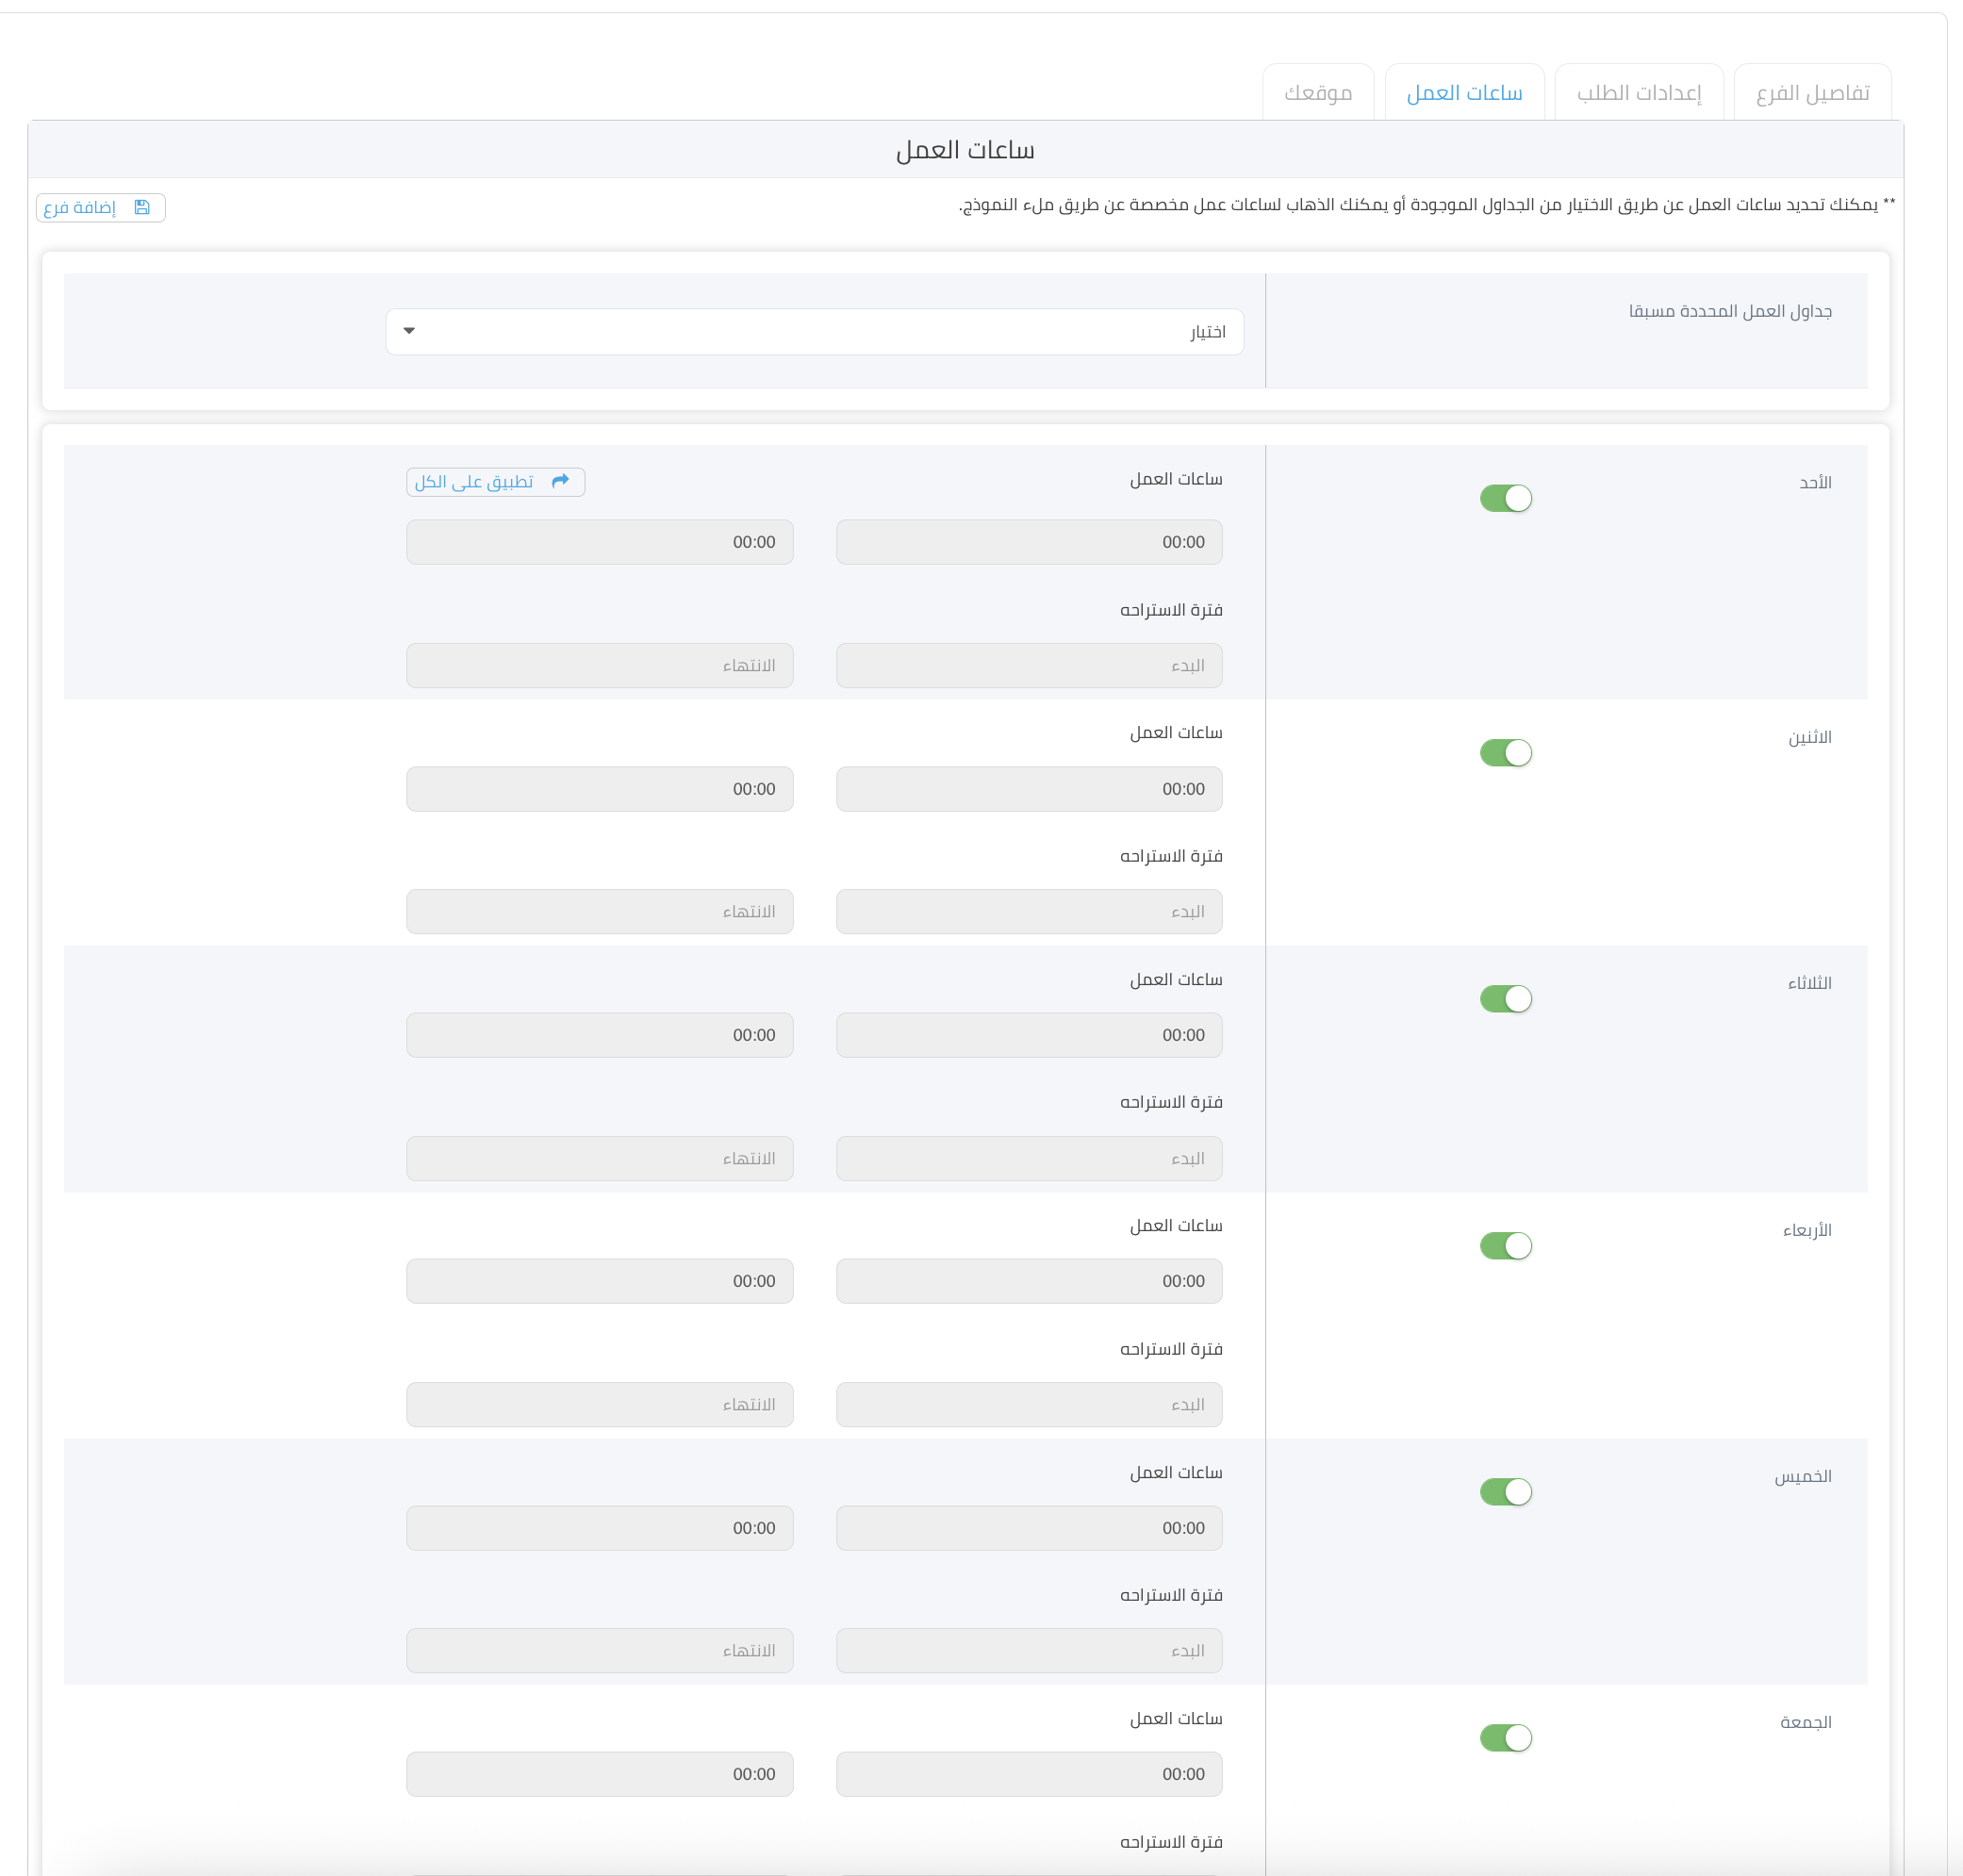Toggle the الجمعة working day switch

[1505, 1737]
